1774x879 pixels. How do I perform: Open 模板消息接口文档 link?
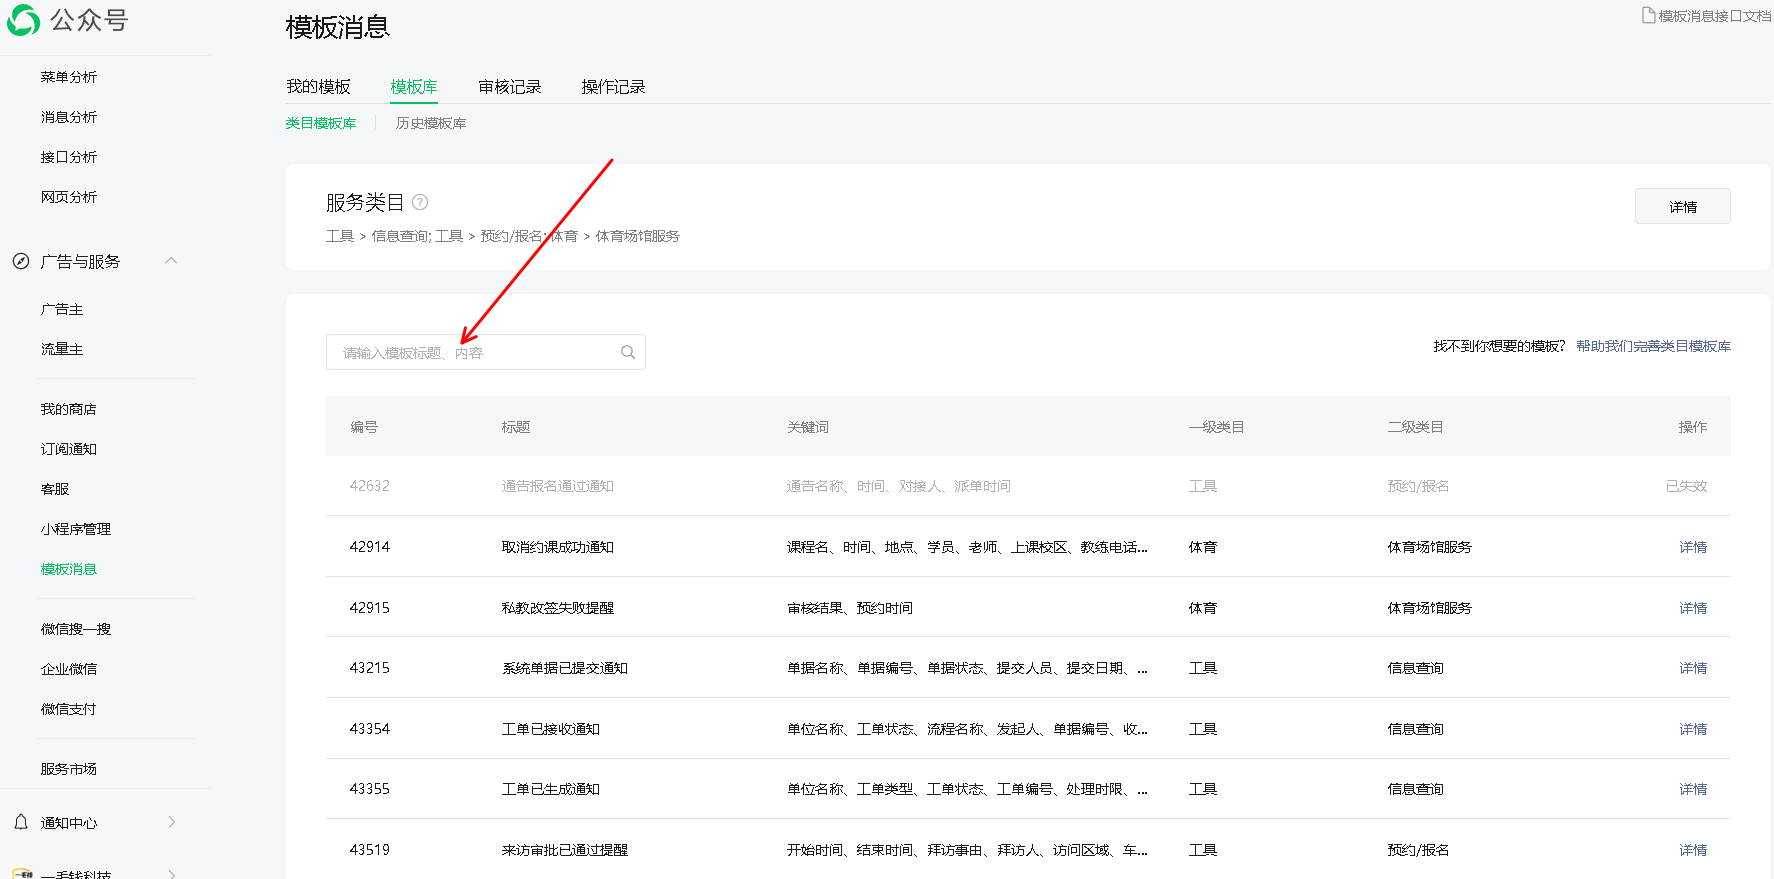[1714, 16]
